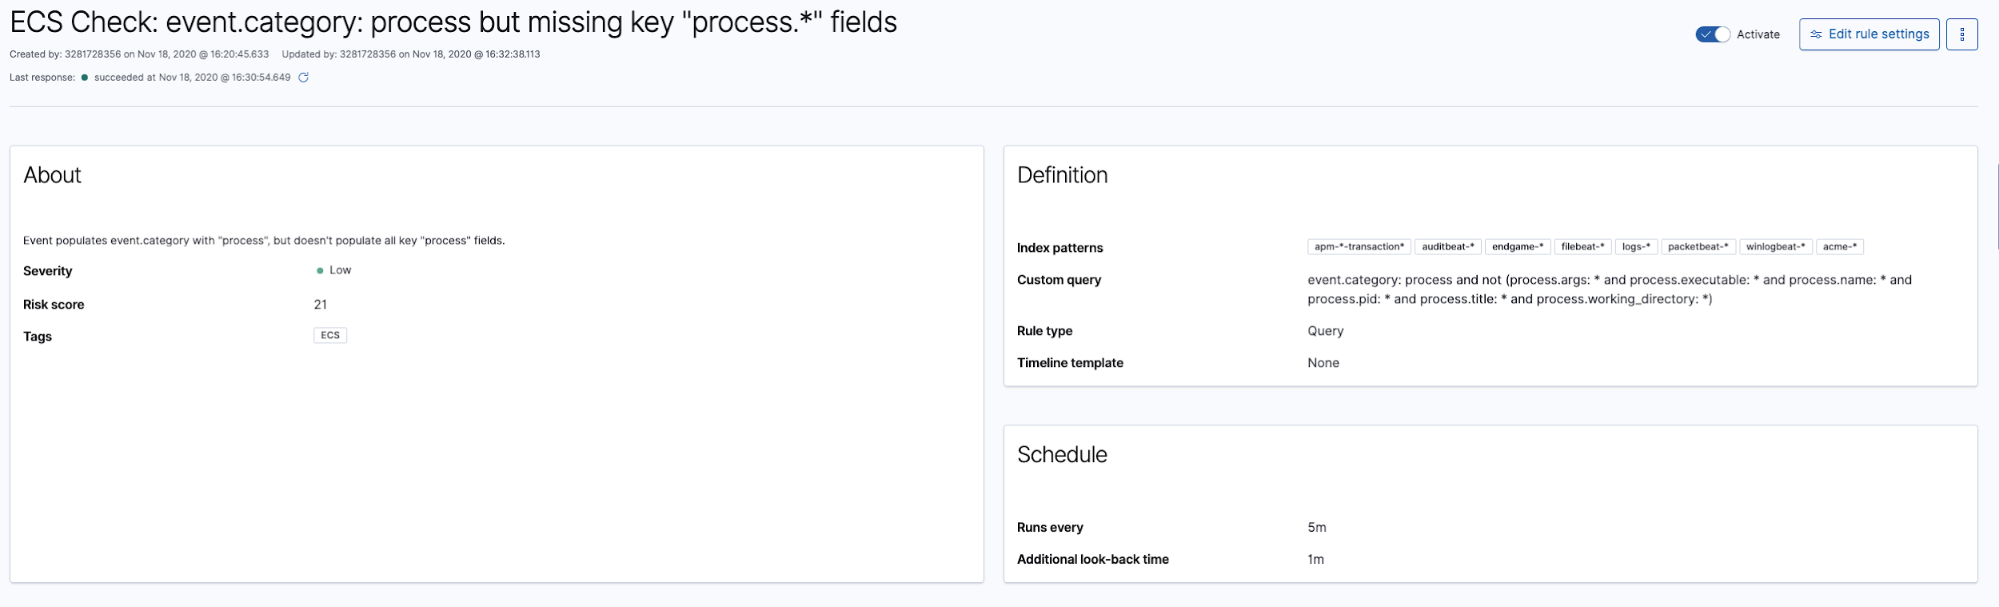This screenshot has width=1999, height=607.
Task: Click the acme-* index pattern badge
Action: point(1840,246)
